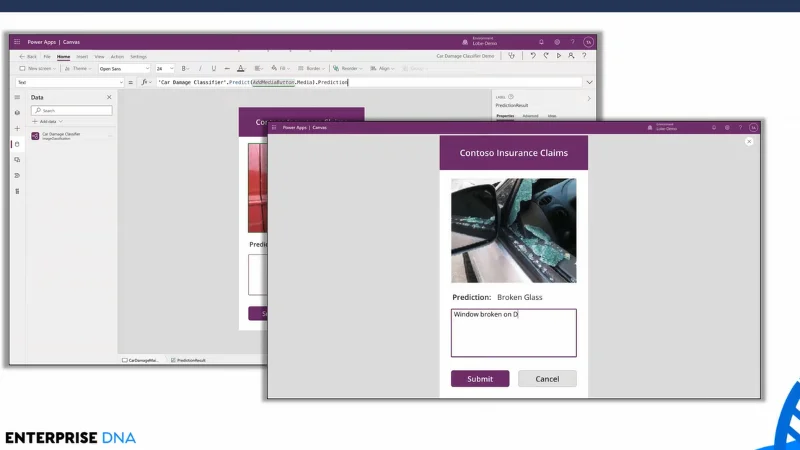
Task: Open the help question mark in the back window's purple header
Action: click(572, 42)
